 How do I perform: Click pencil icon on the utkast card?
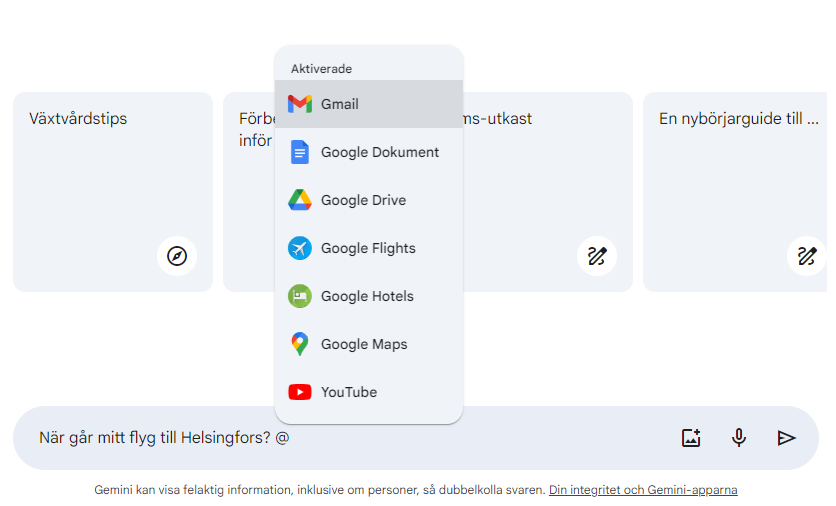(x=597, y=256)
